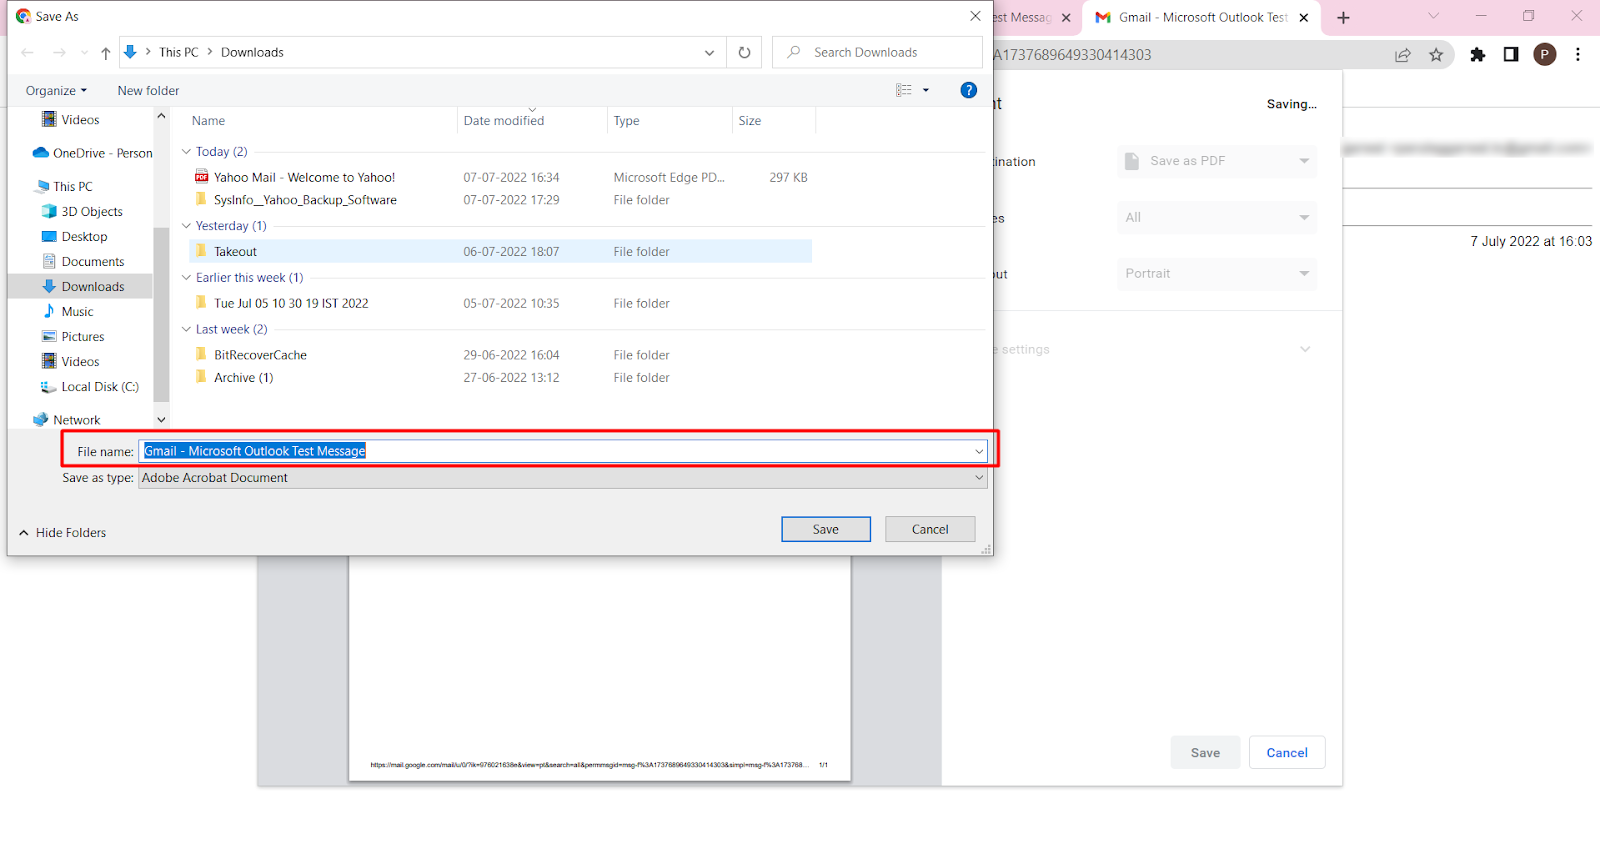
Task: Collapse the Yesterday (1) group
Action: (x=186, y=226)
